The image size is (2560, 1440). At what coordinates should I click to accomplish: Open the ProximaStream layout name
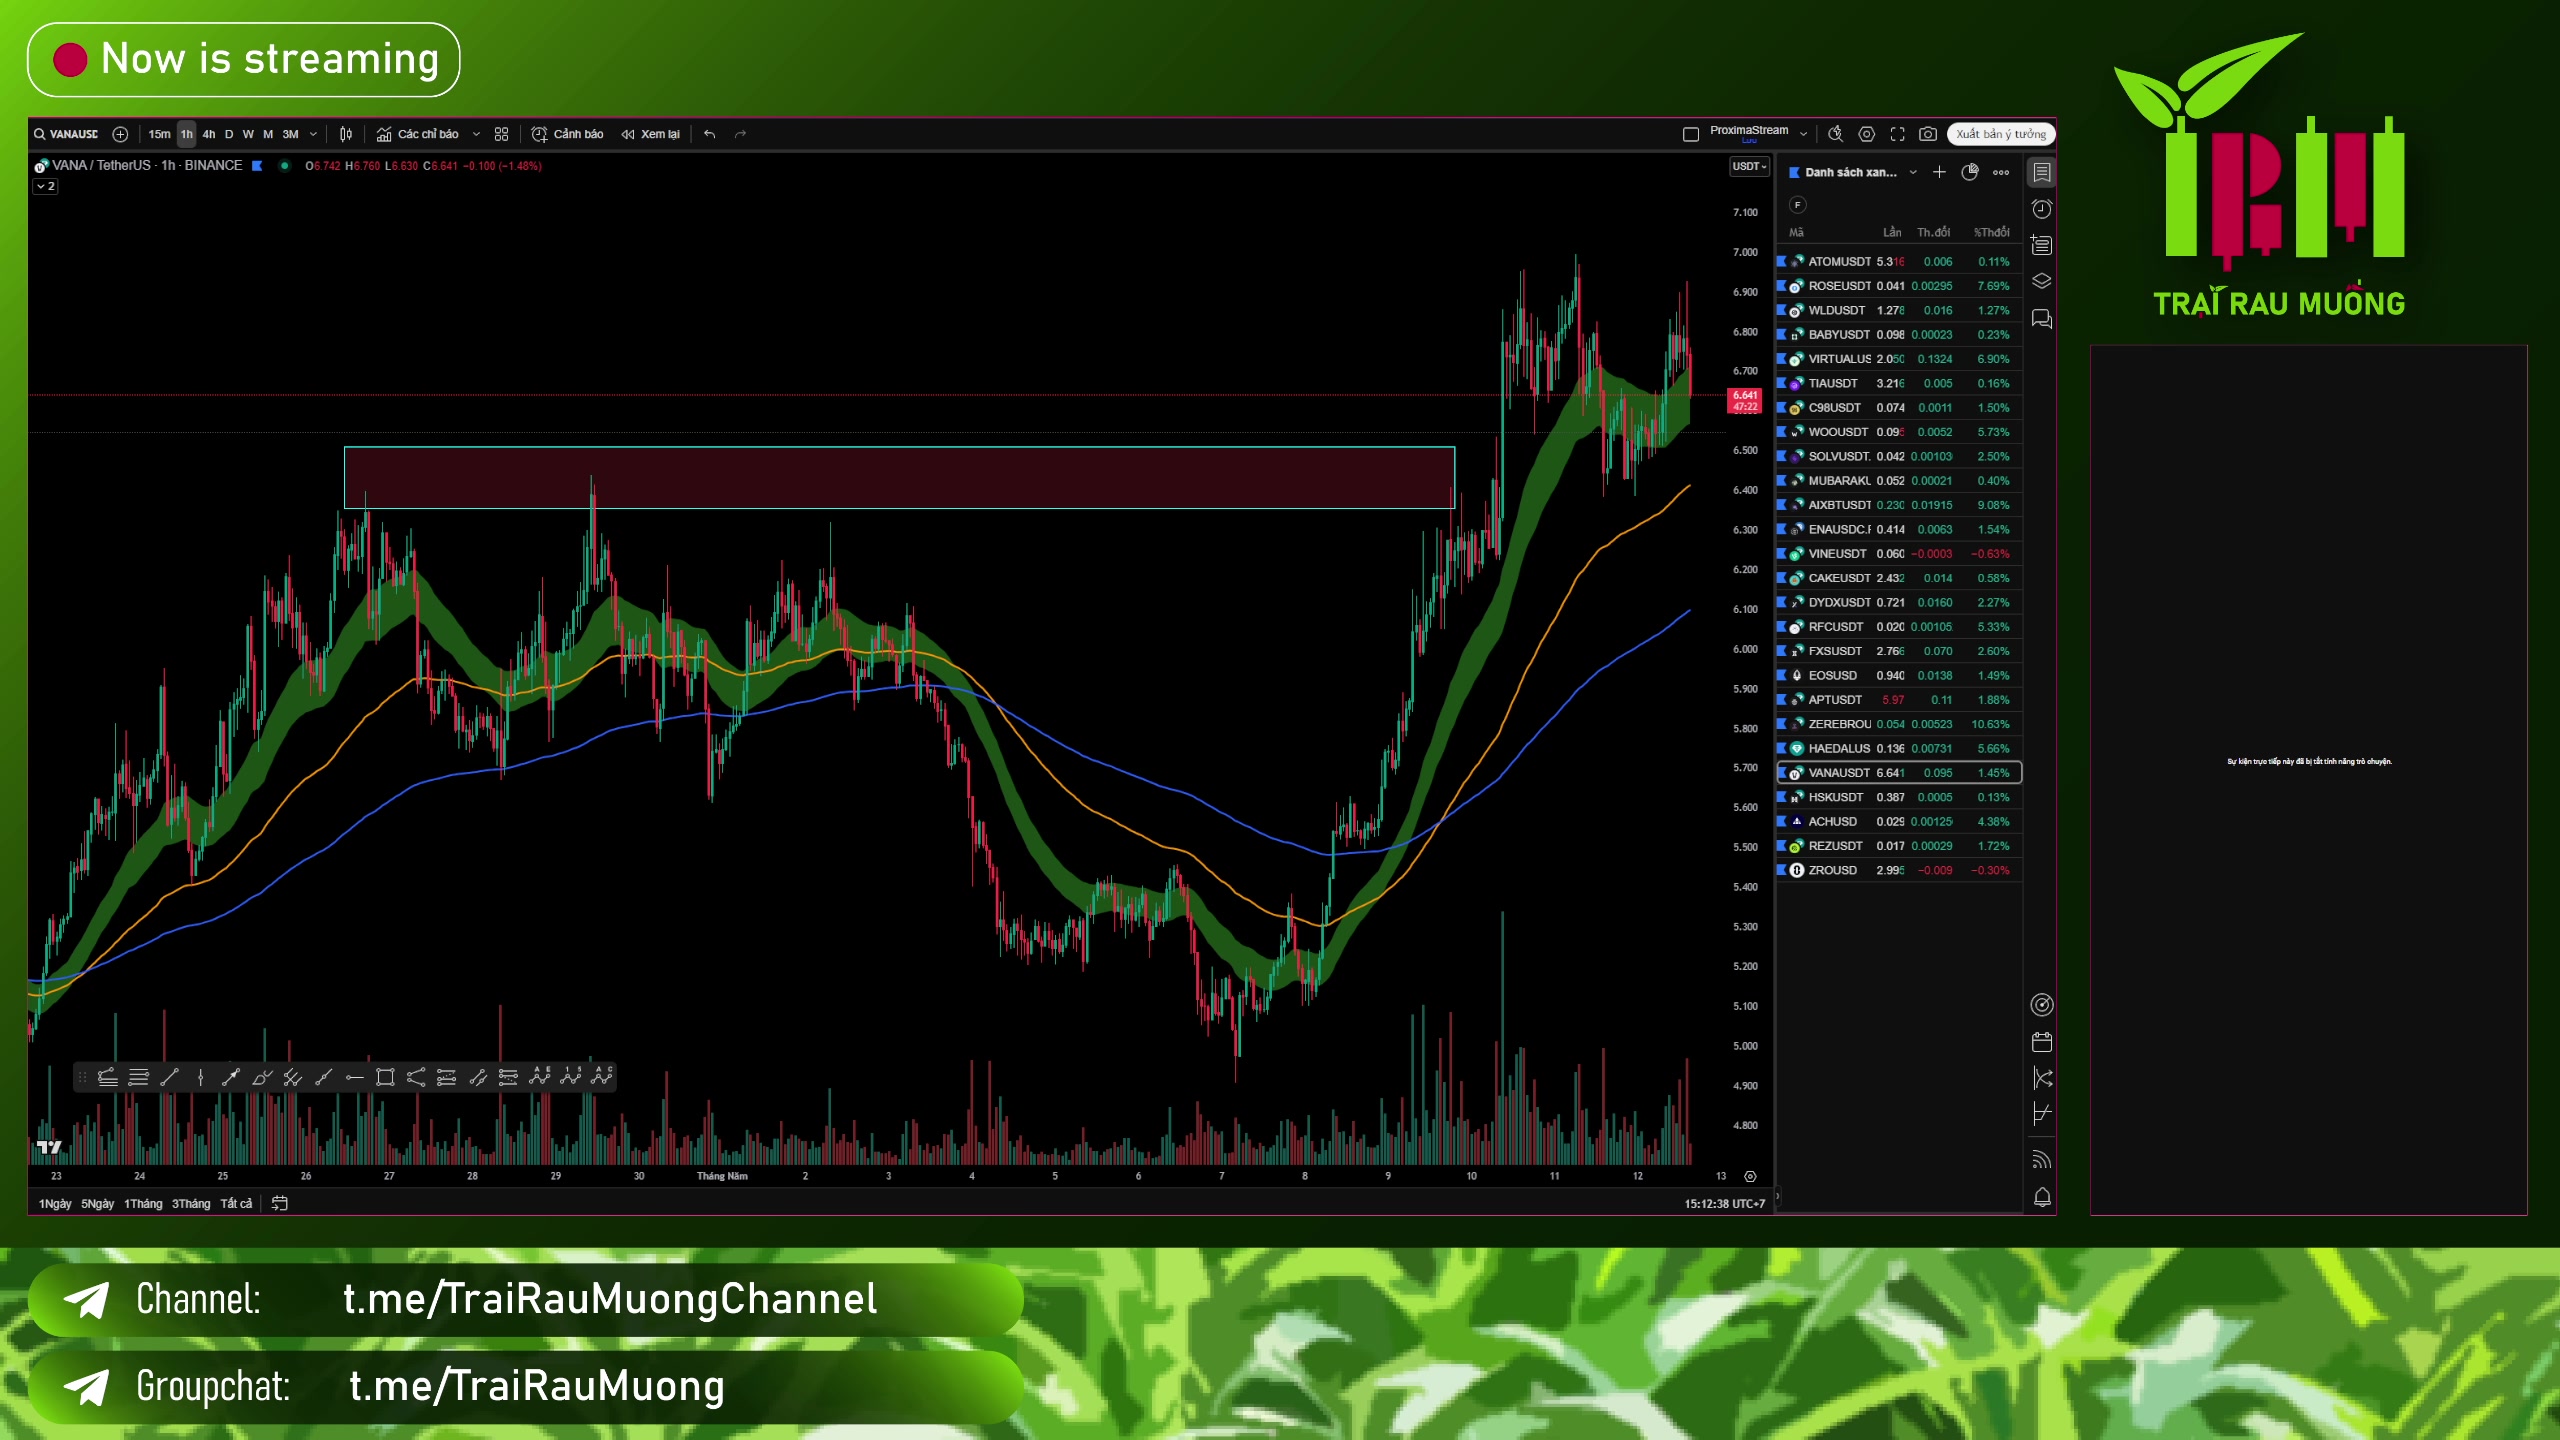[x=1749, y=131]
